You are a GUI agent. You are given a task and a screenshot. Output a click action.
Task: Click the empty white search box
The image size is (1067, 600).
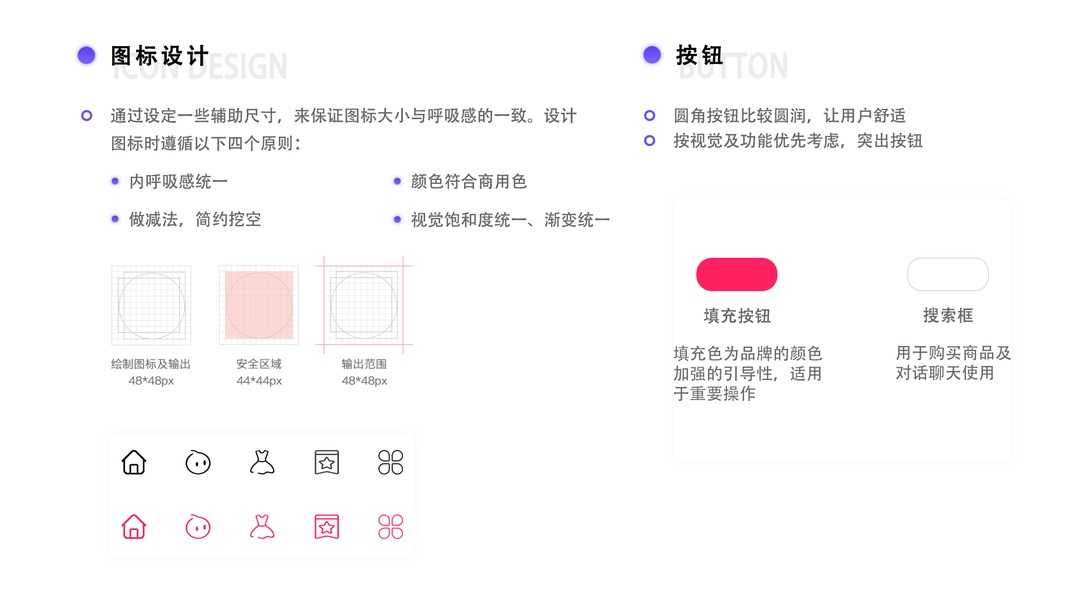pos(947,274)
